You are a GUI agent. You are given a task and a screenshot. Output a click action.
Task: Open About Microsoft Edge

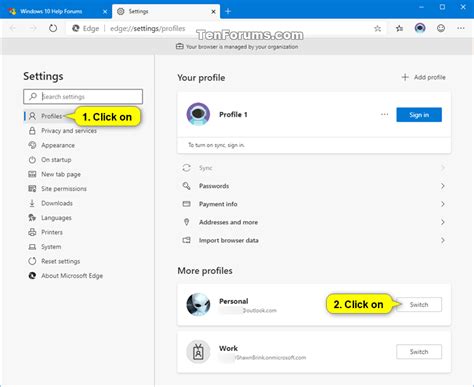(x=72, y=276)
